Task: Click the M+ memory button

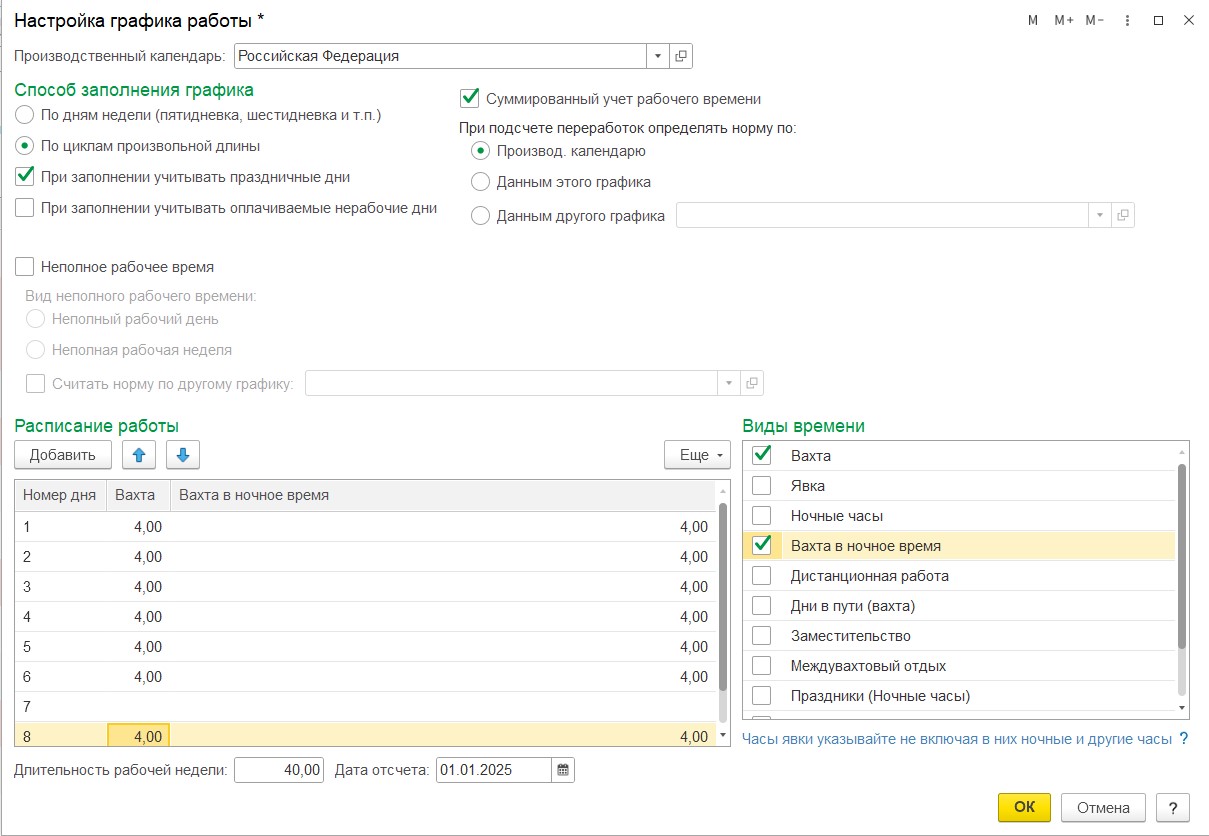Action: point(1063,21)
